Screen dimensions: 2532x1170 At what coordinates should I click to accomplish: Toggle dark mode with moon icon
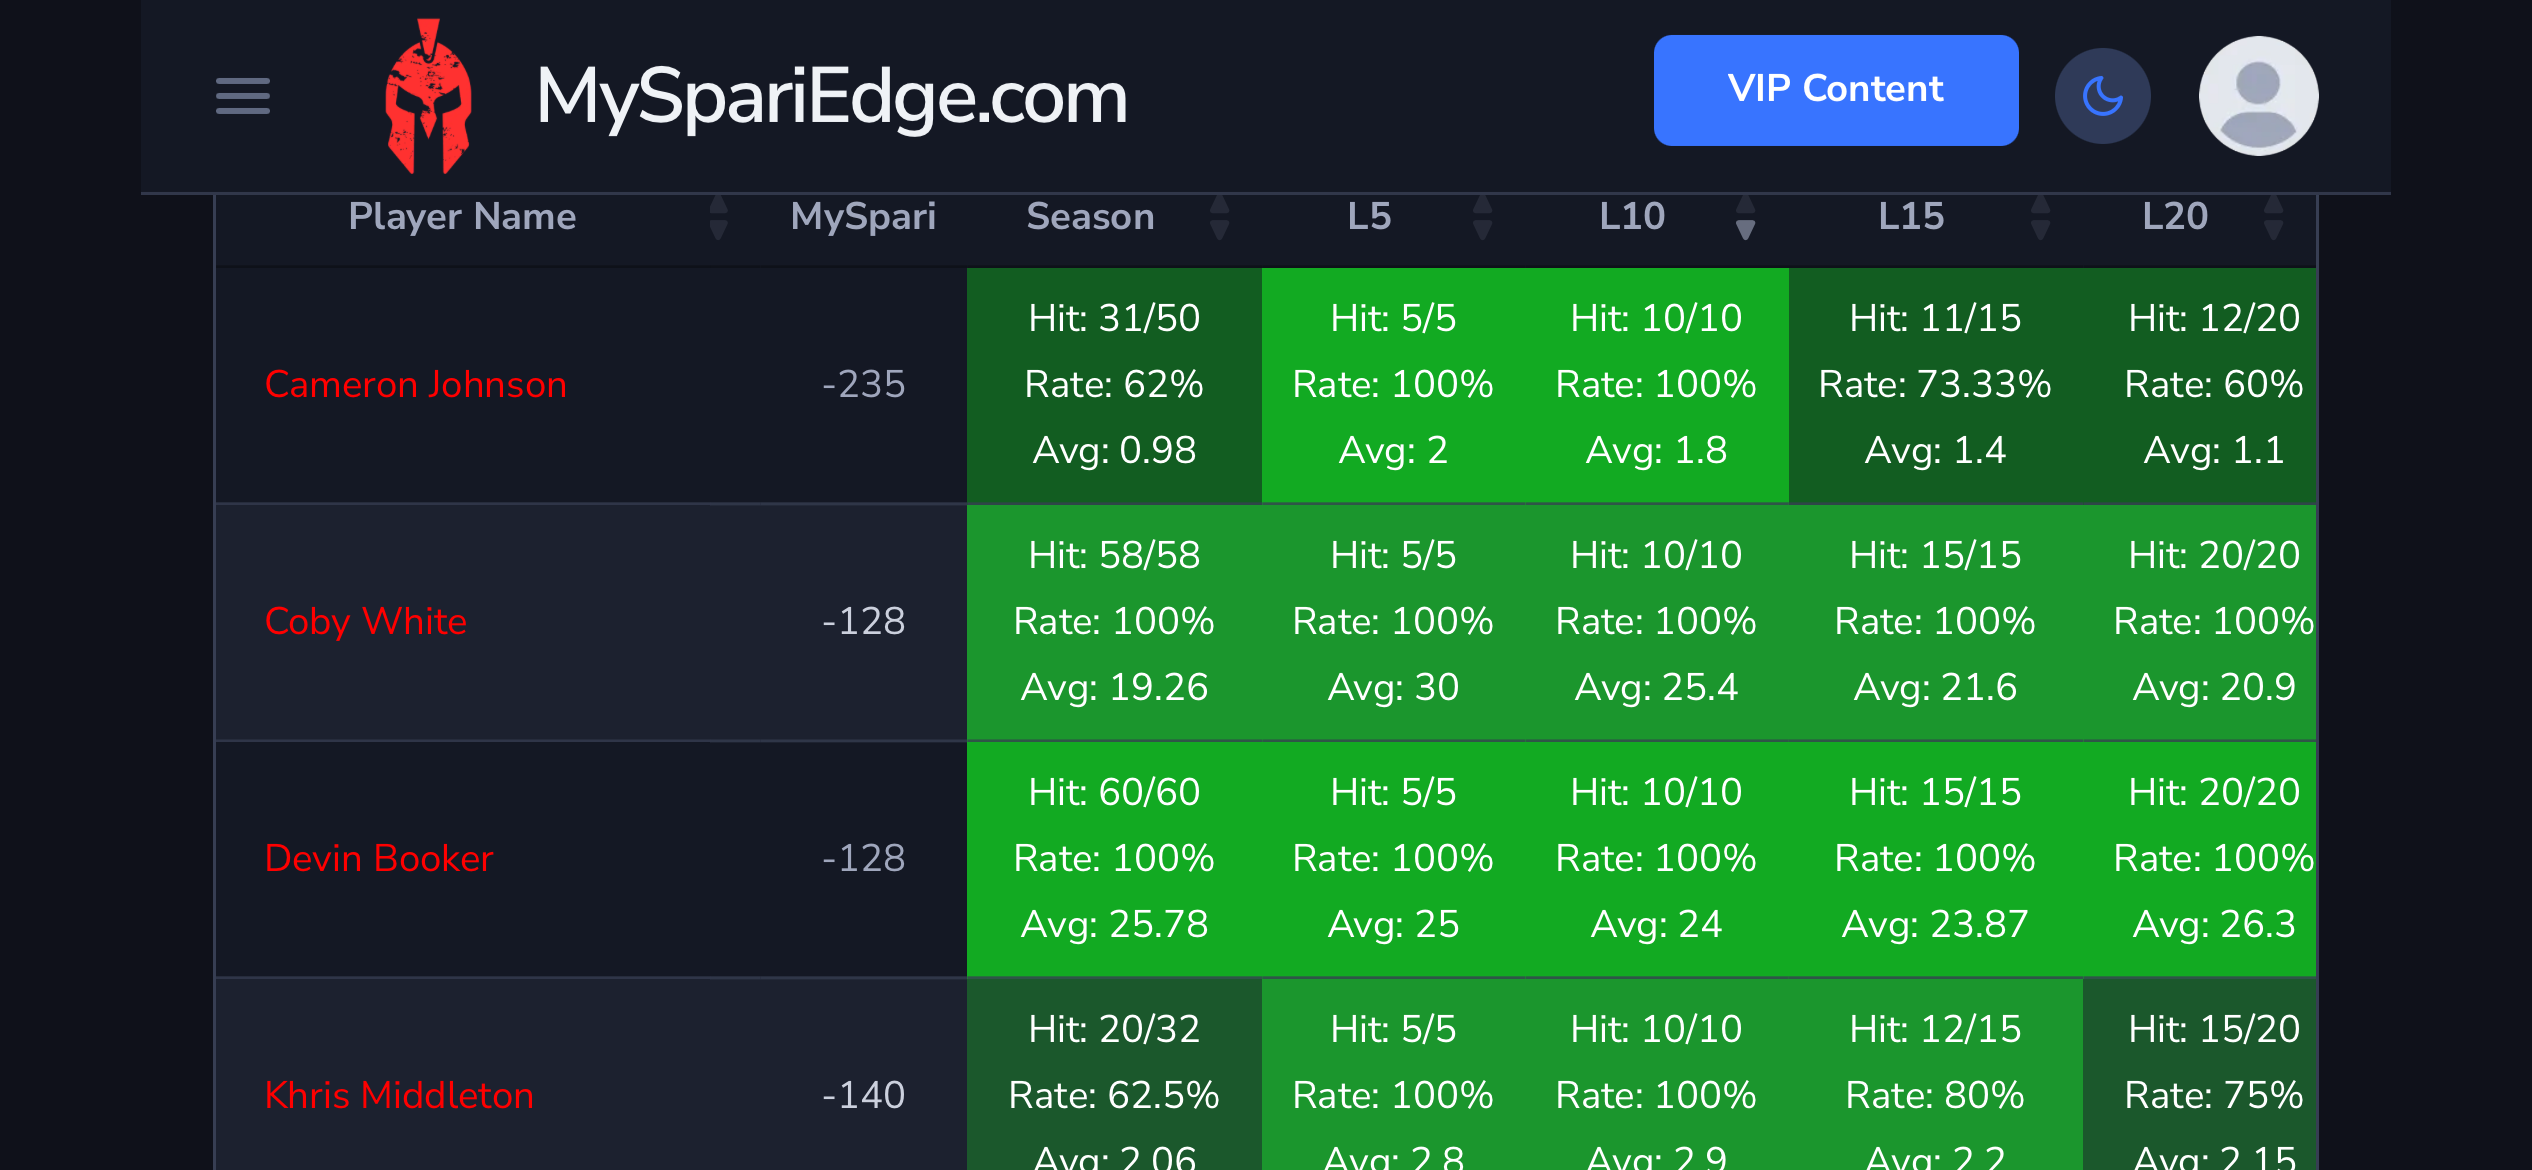2102,96
